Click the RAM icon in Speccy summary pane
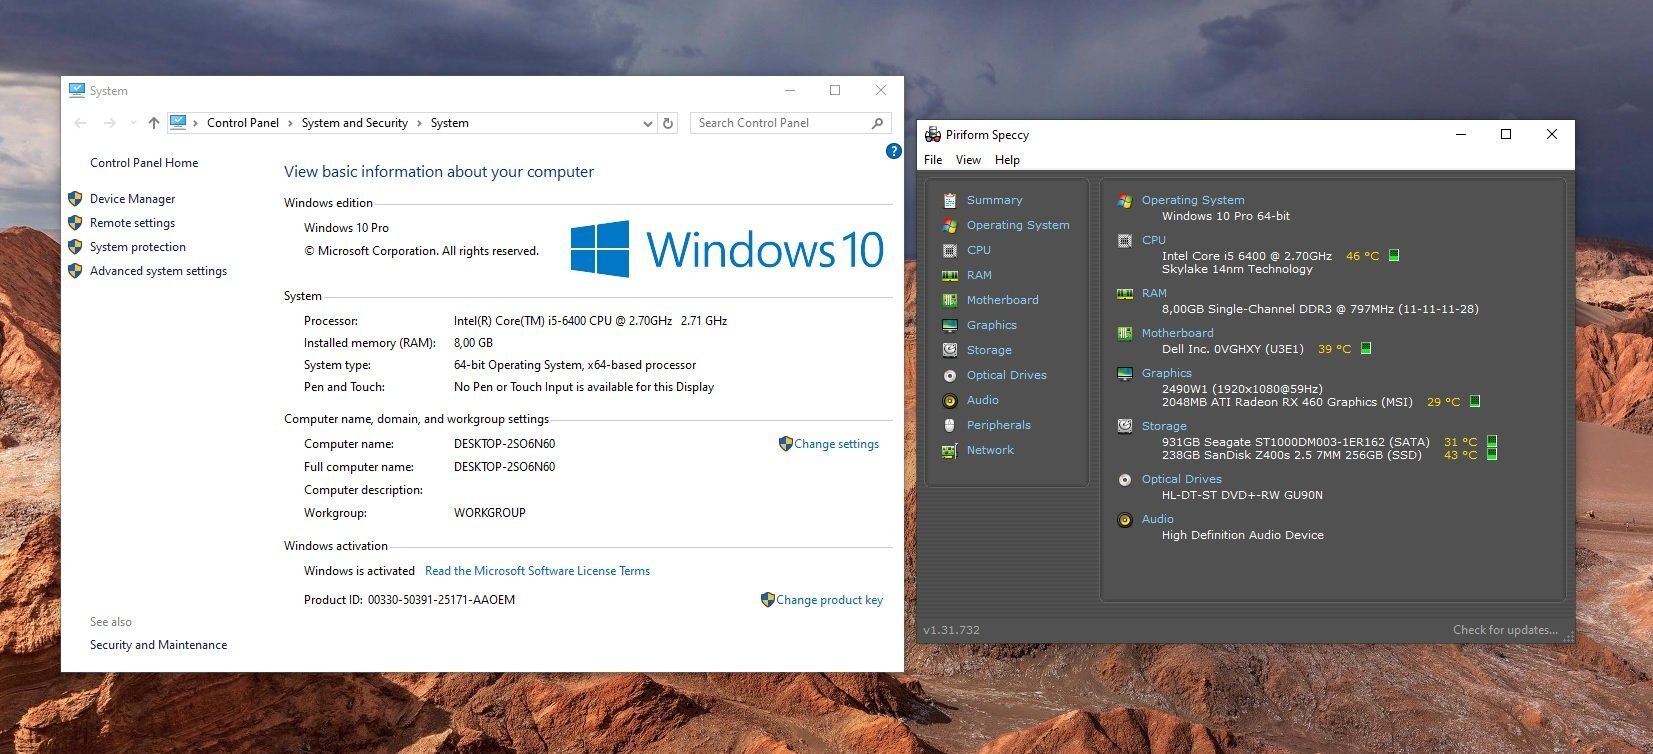This screenshot has height=754, width=1653. pyautogui.click(x=1125, y=293)
